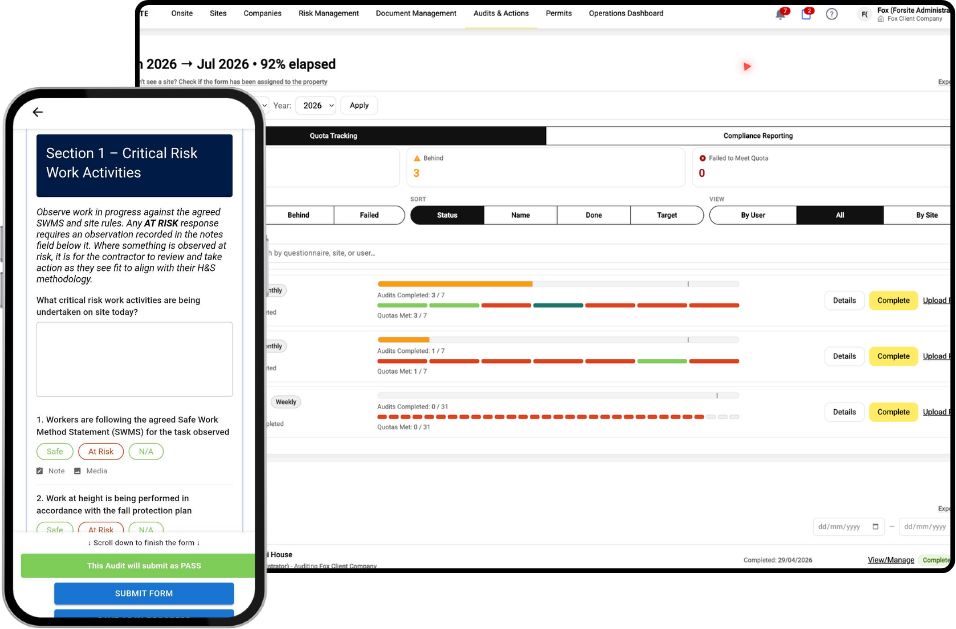Screen dimensions: 956x629
Task: Click the teal quota segment in the first row
Action: (558, 305)
